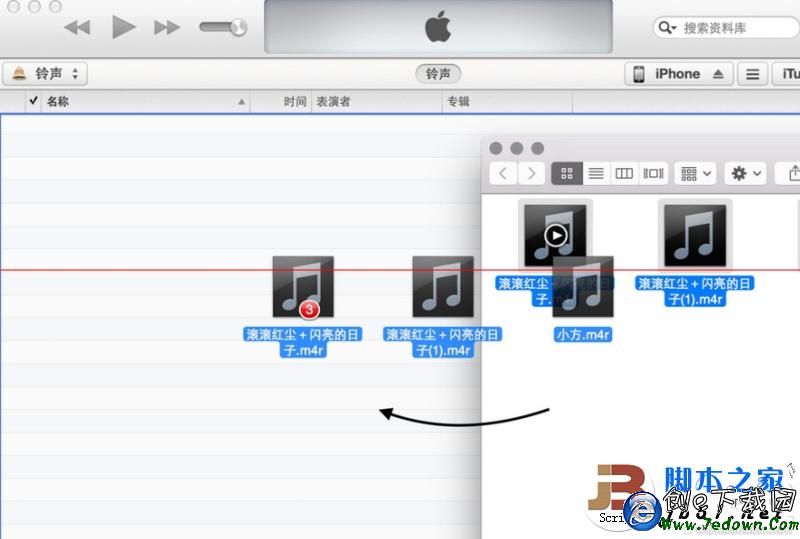Image resolution: width=800 pixels, height=539 pixels.
Task: Click the 滚滚红尘+闪亮的日子(1).m4r filename in Finder
Action: click(695, 291)
